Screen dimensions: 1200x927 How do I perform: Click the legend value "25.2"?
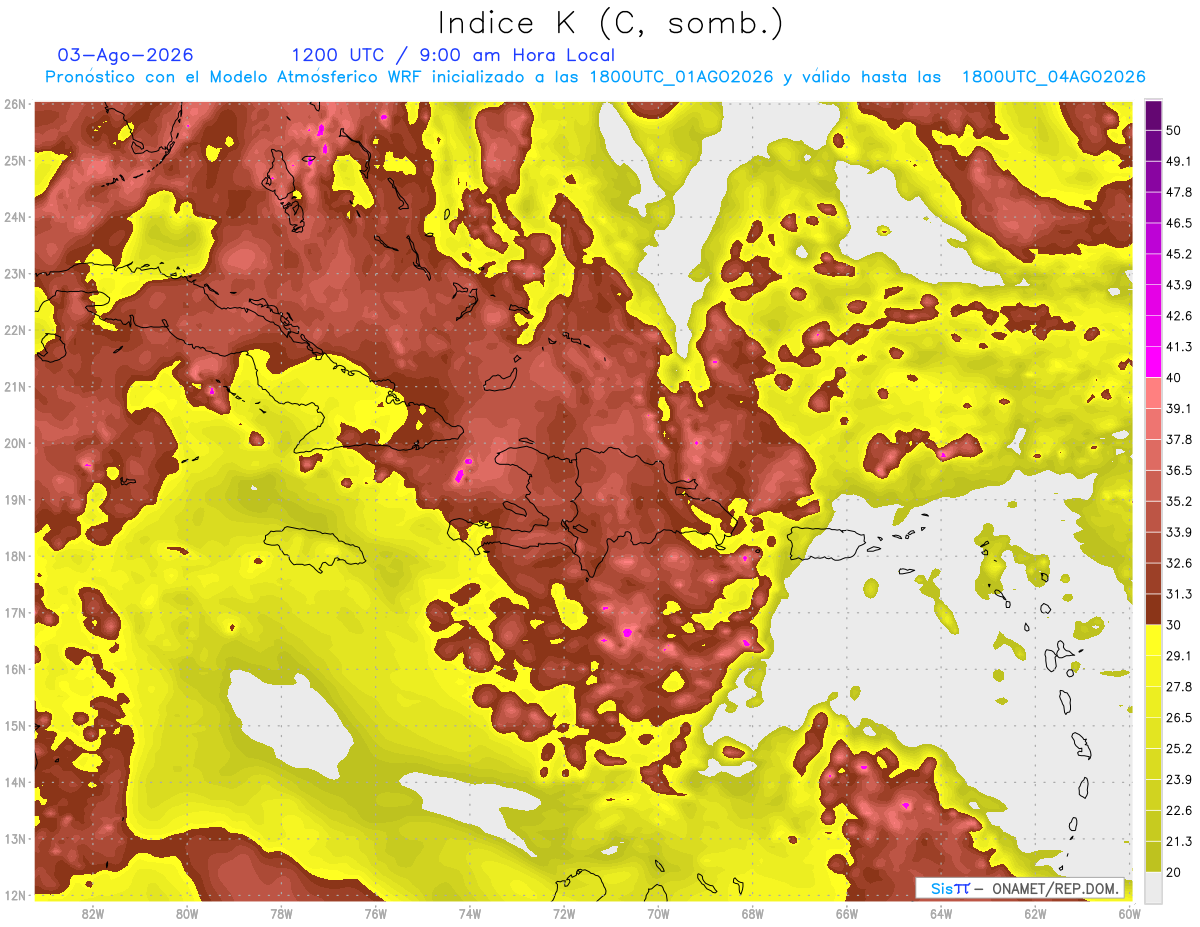pos(1178,749)
